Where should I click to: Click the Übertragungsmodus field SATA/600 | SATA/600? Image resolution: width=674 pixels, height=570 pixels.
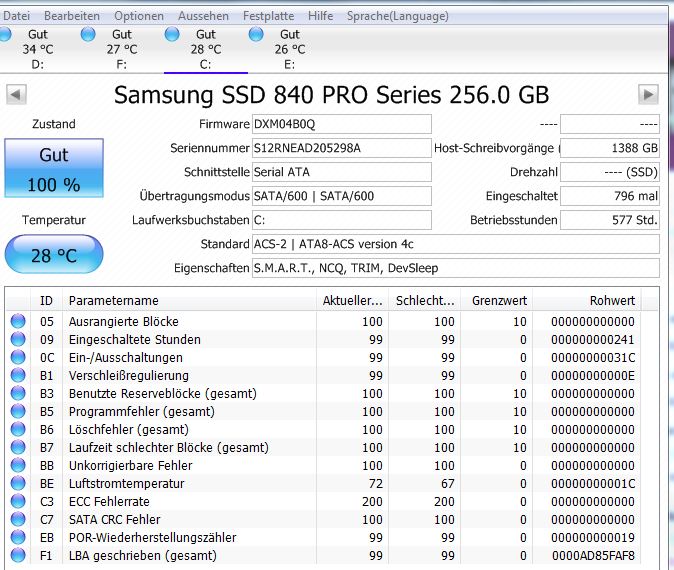point(342,196)
